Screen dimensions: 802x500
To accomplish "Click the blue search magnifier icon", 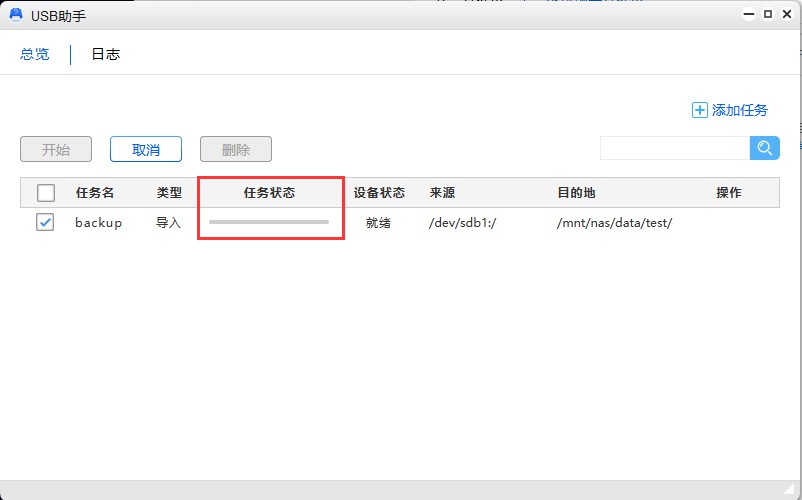I will click(765, 148).
